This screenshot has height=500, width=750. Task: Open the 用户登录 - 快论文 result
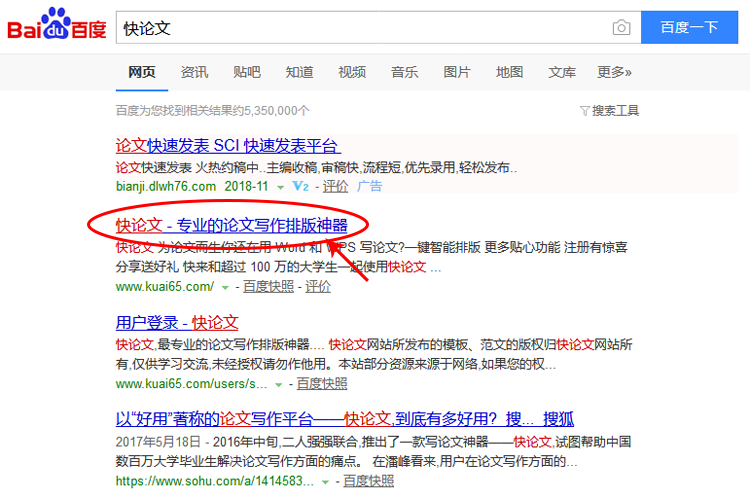tap(177, 322)
